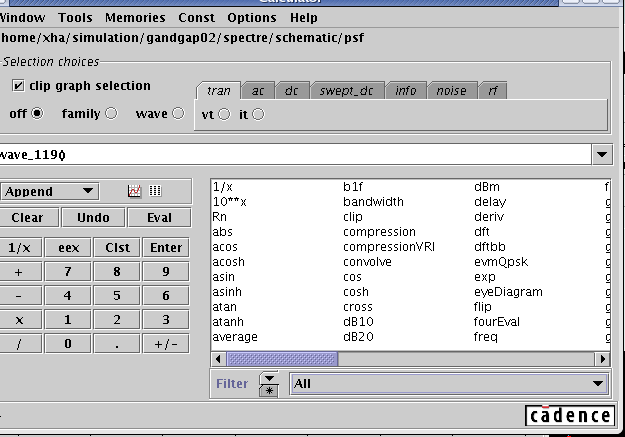Click the keypad 1/x button
625x437 pixels.
pos(19,248)
